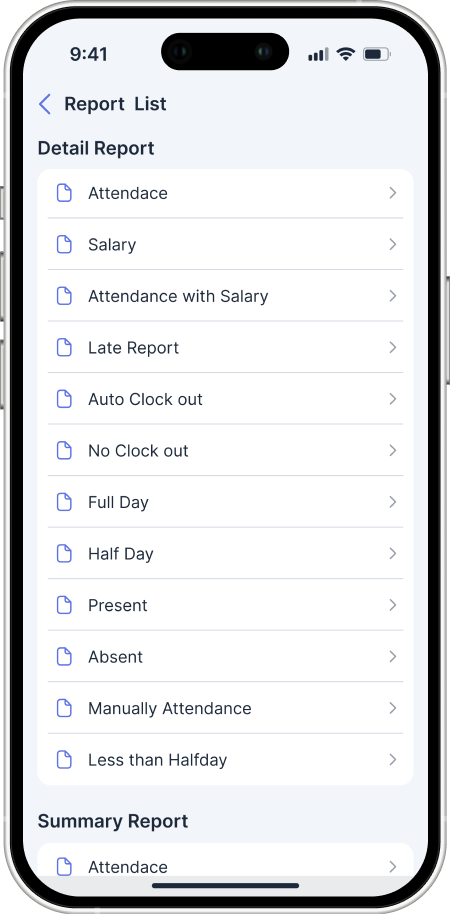450x914 pixels.
Task: Click the file icon next to Full Day
Action: coord(64,502)
